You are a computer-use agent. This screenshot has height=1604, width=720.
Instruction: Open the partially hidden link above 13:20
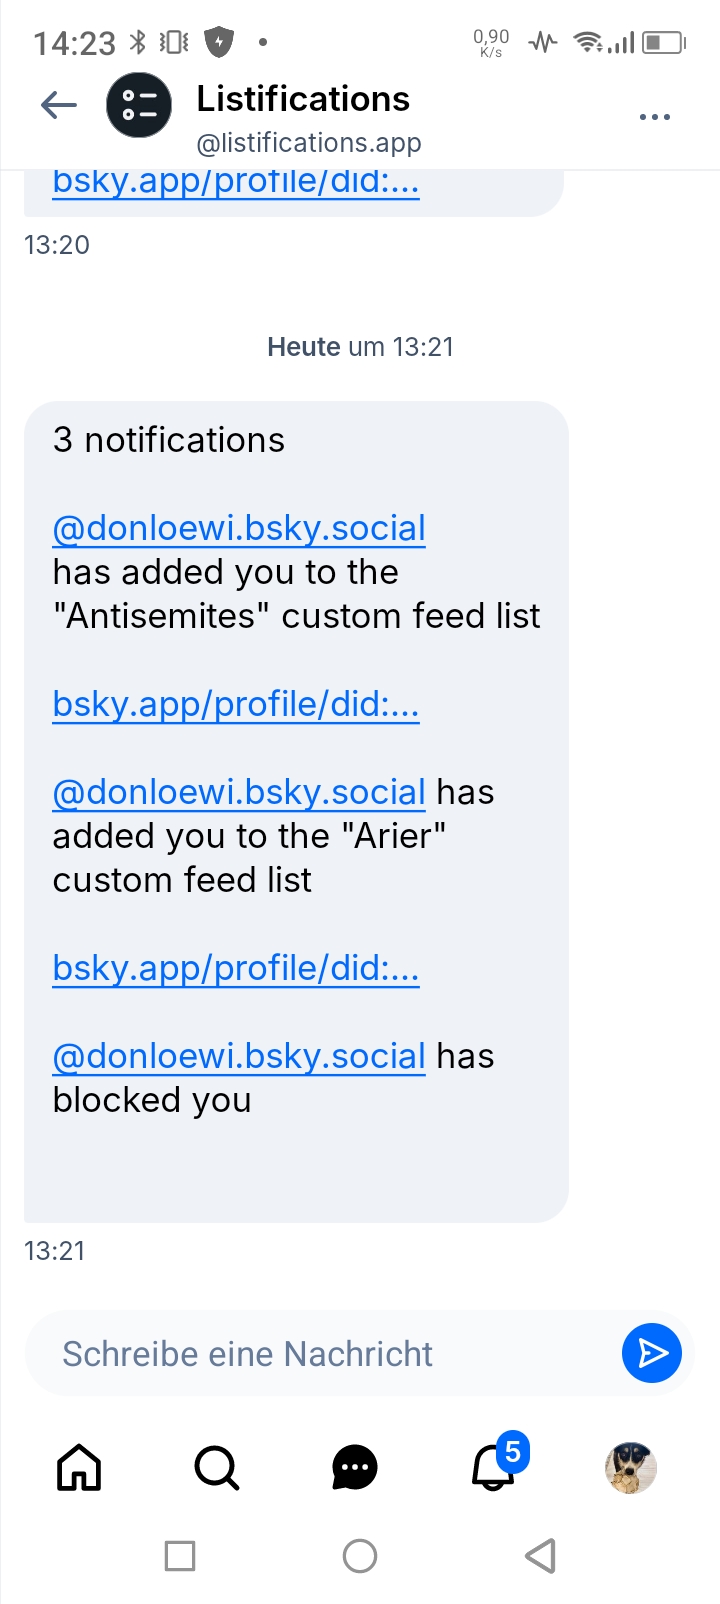coord(236,183)
